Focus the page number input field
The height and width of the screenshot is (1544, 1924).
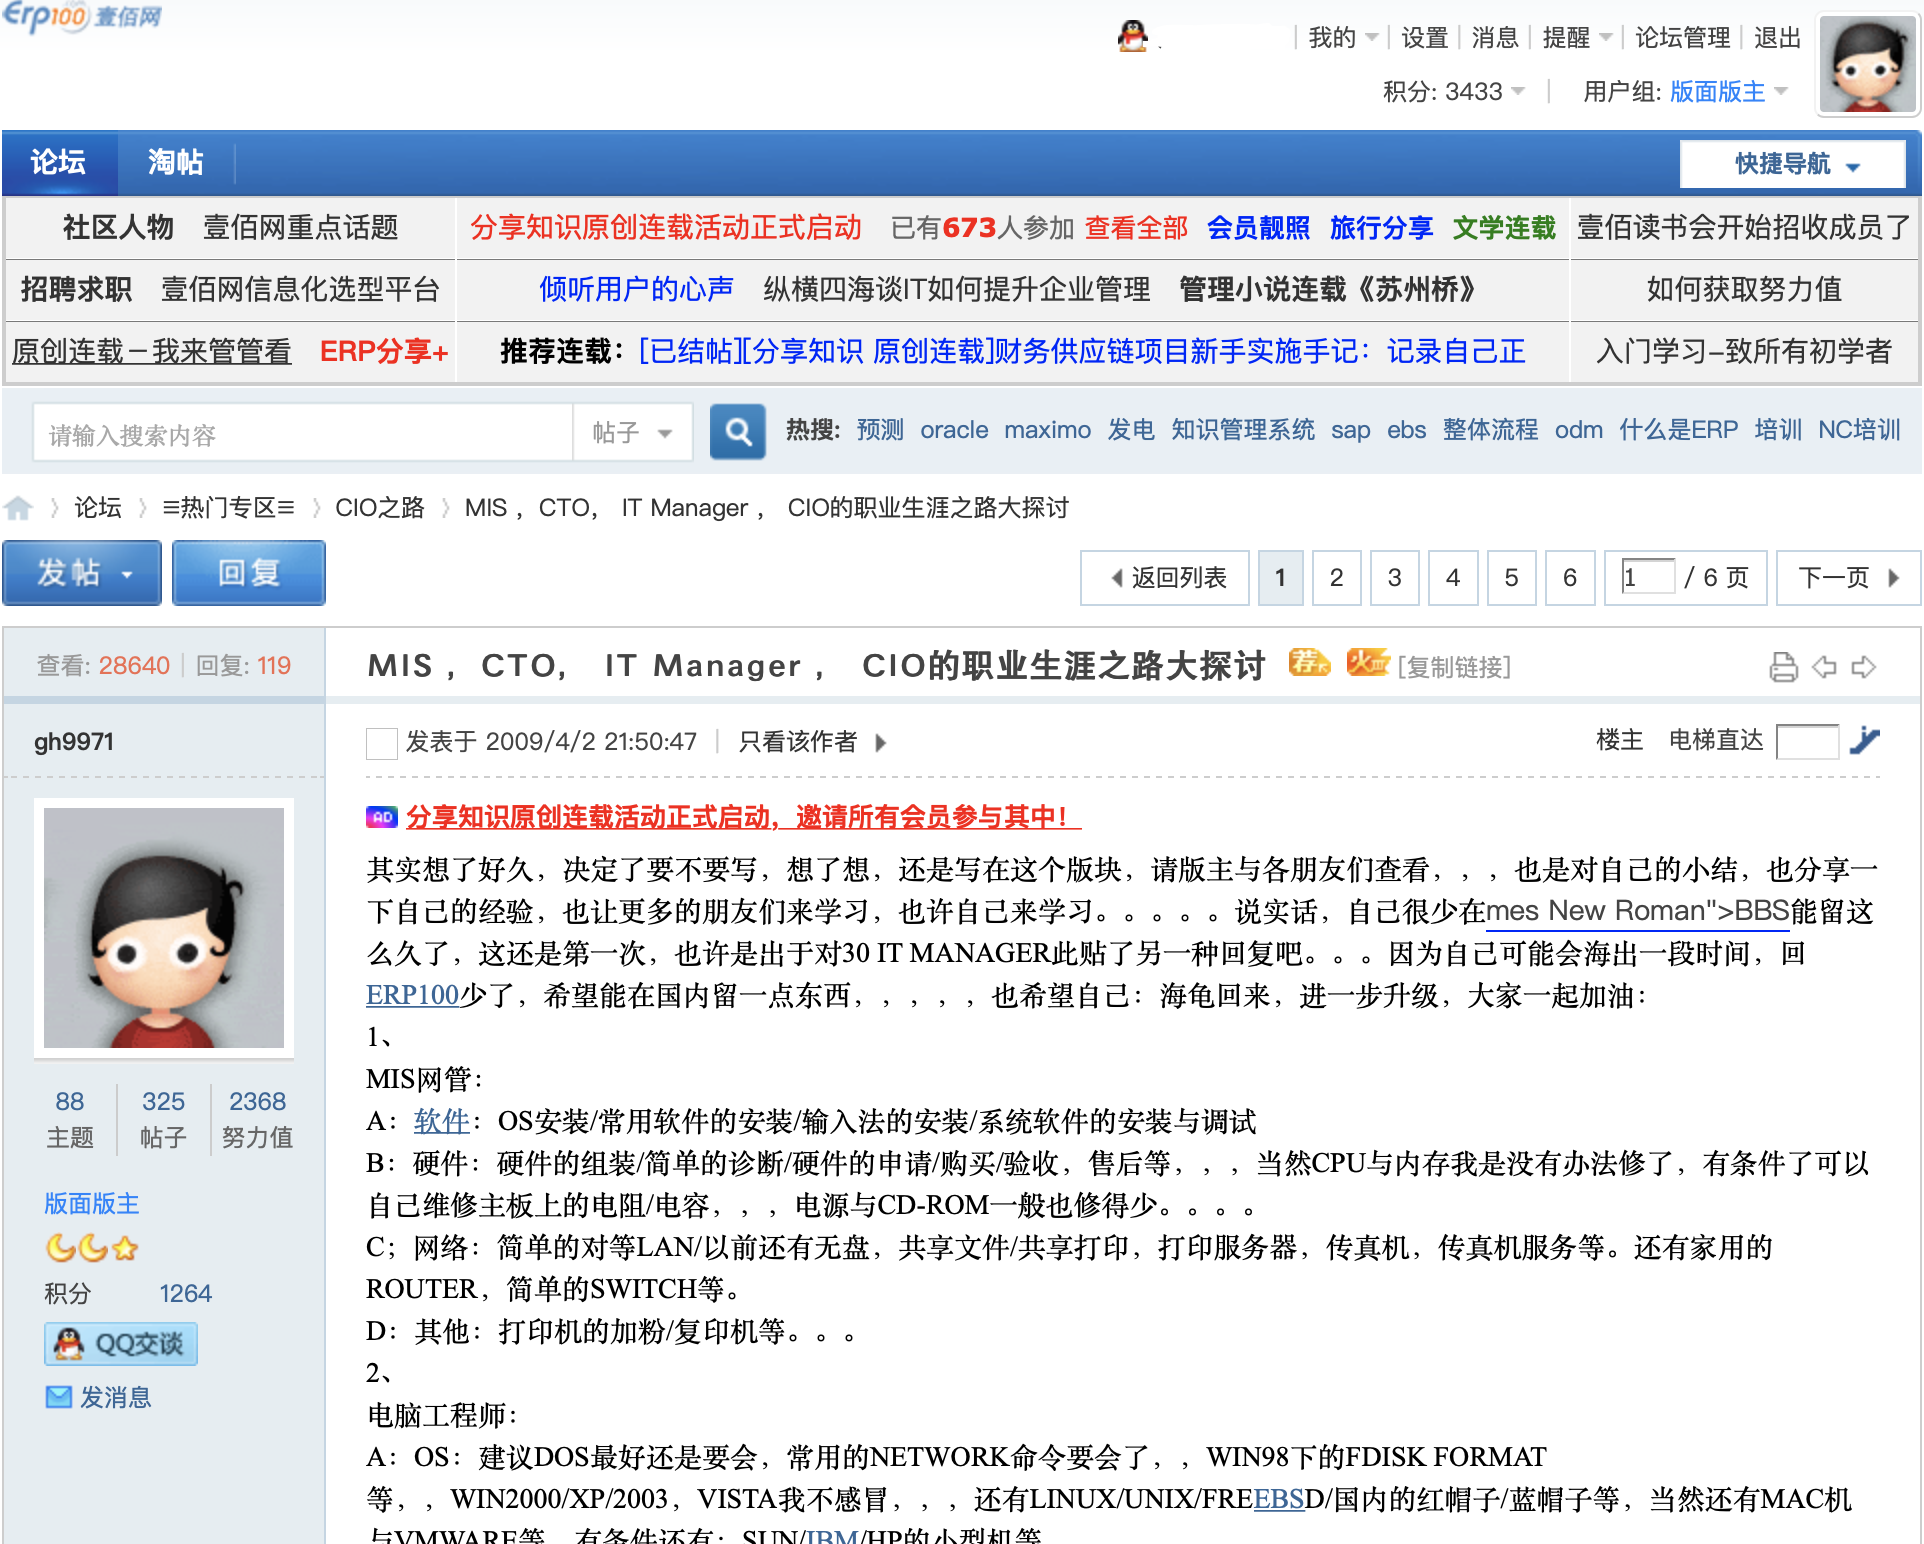click(1647, 577)
